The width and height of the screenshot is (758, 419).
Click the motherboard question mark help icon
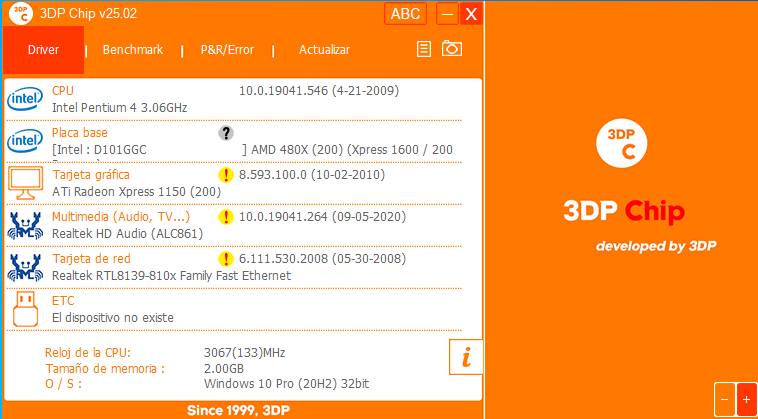[226, 133]
